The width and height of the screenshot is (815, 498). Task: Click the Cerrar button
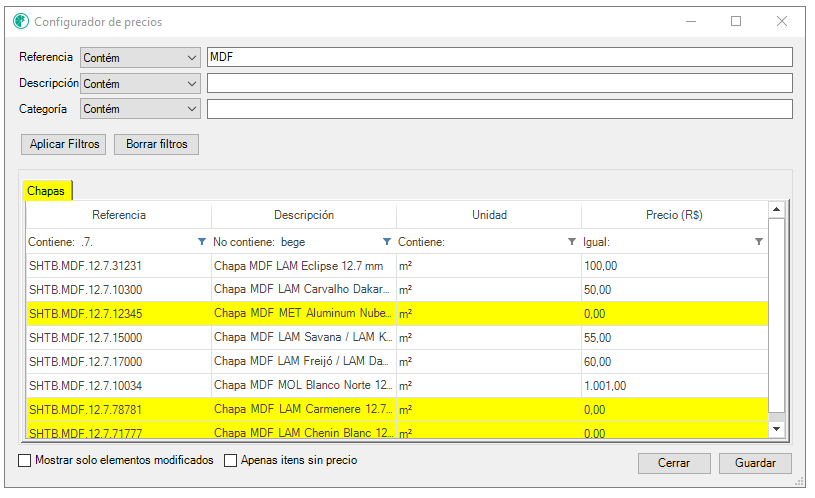tap(674, 464)
